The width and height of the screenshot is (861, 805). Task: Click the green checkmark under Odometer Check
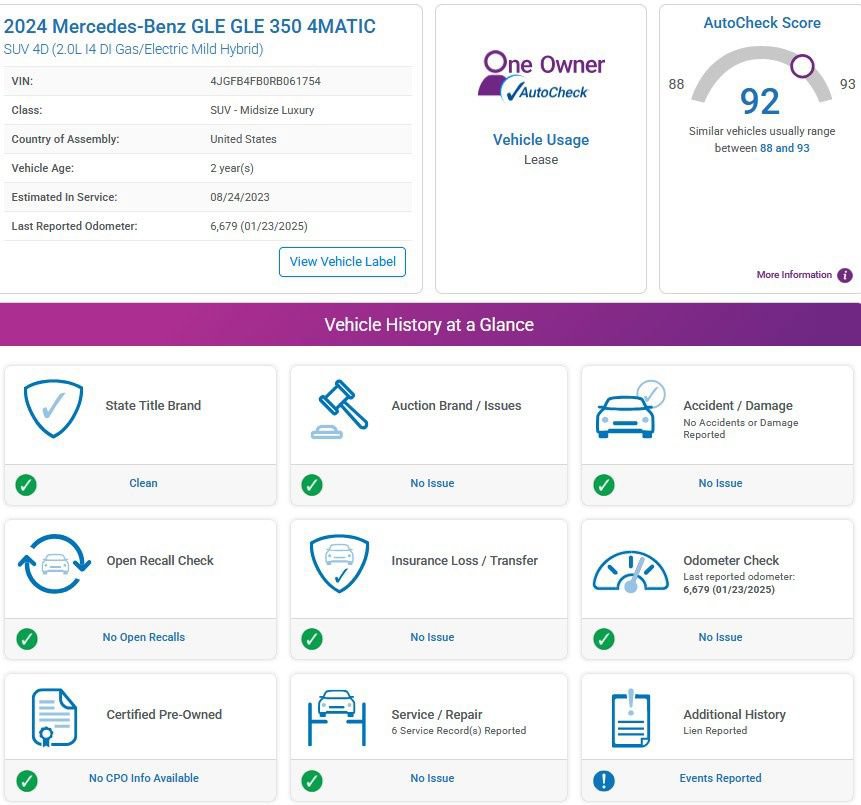click(x=604, y=639)
